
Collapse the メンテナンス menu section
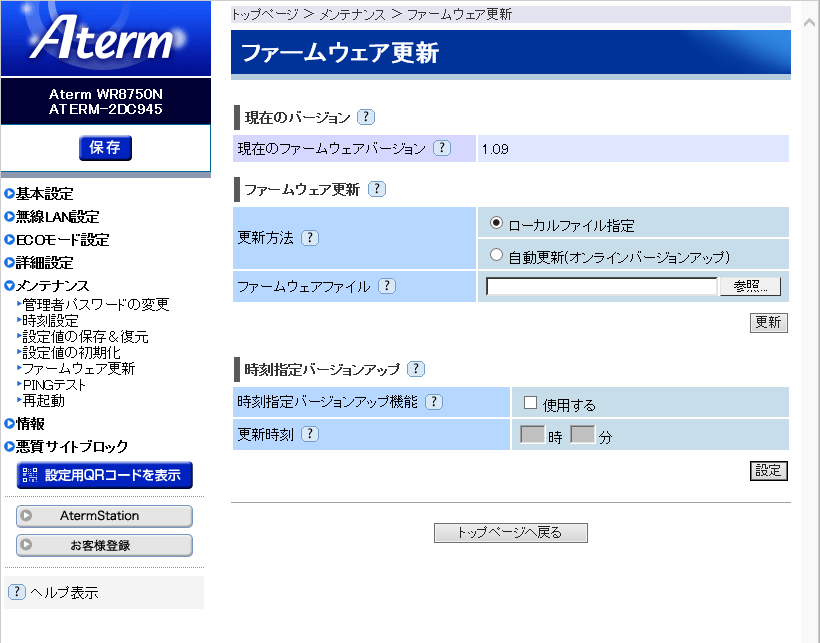[51, 286]
